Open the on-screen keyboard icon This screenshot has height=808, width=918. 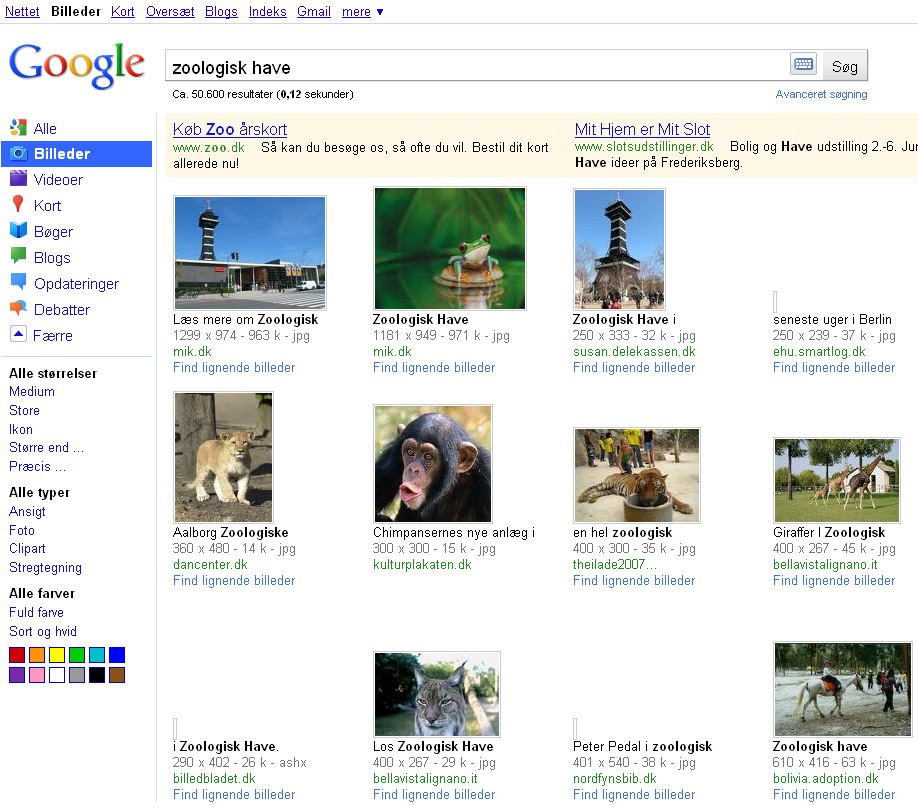pos(803,64)
